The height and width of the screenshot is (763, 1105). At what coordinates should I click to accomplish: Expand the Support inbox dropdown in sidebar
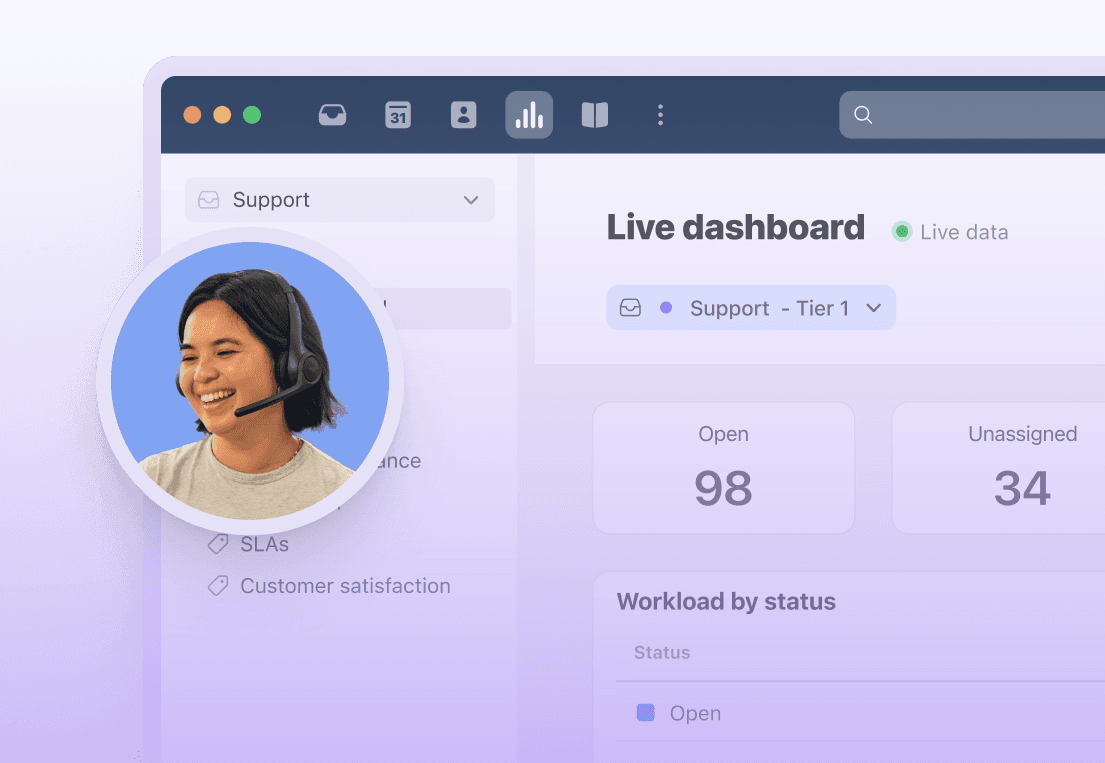[x=339, y=200]
